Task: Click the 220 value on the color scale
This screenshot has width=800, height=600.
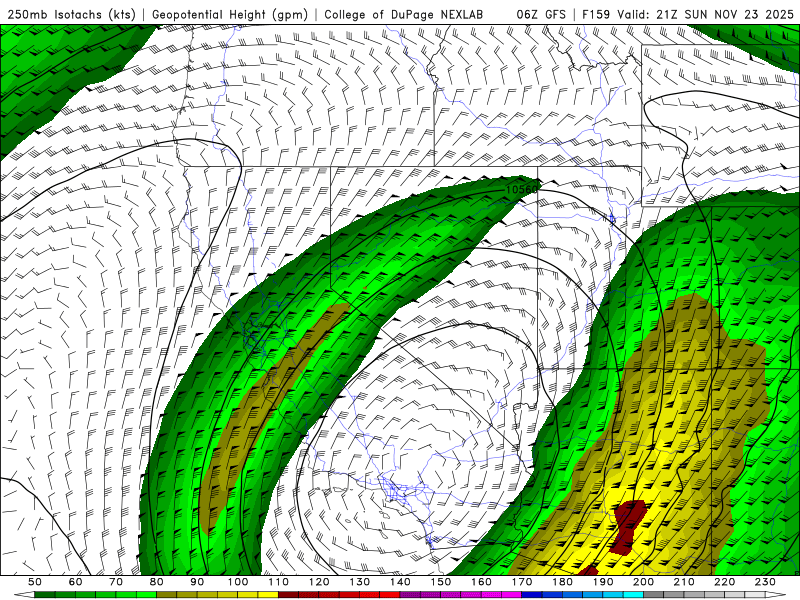Action: click(724, 582)
